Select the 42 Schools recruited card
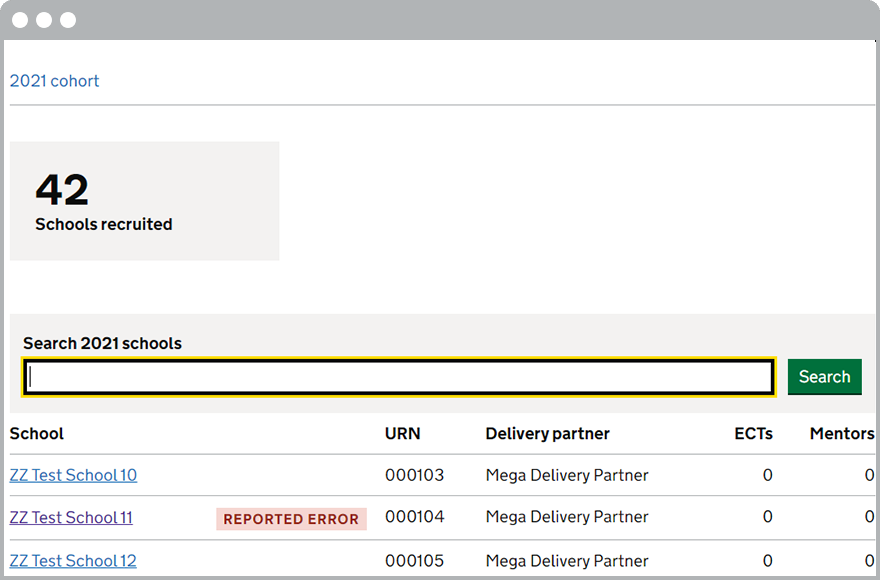The width and height of the screenshot is (880, 580). 144,201
